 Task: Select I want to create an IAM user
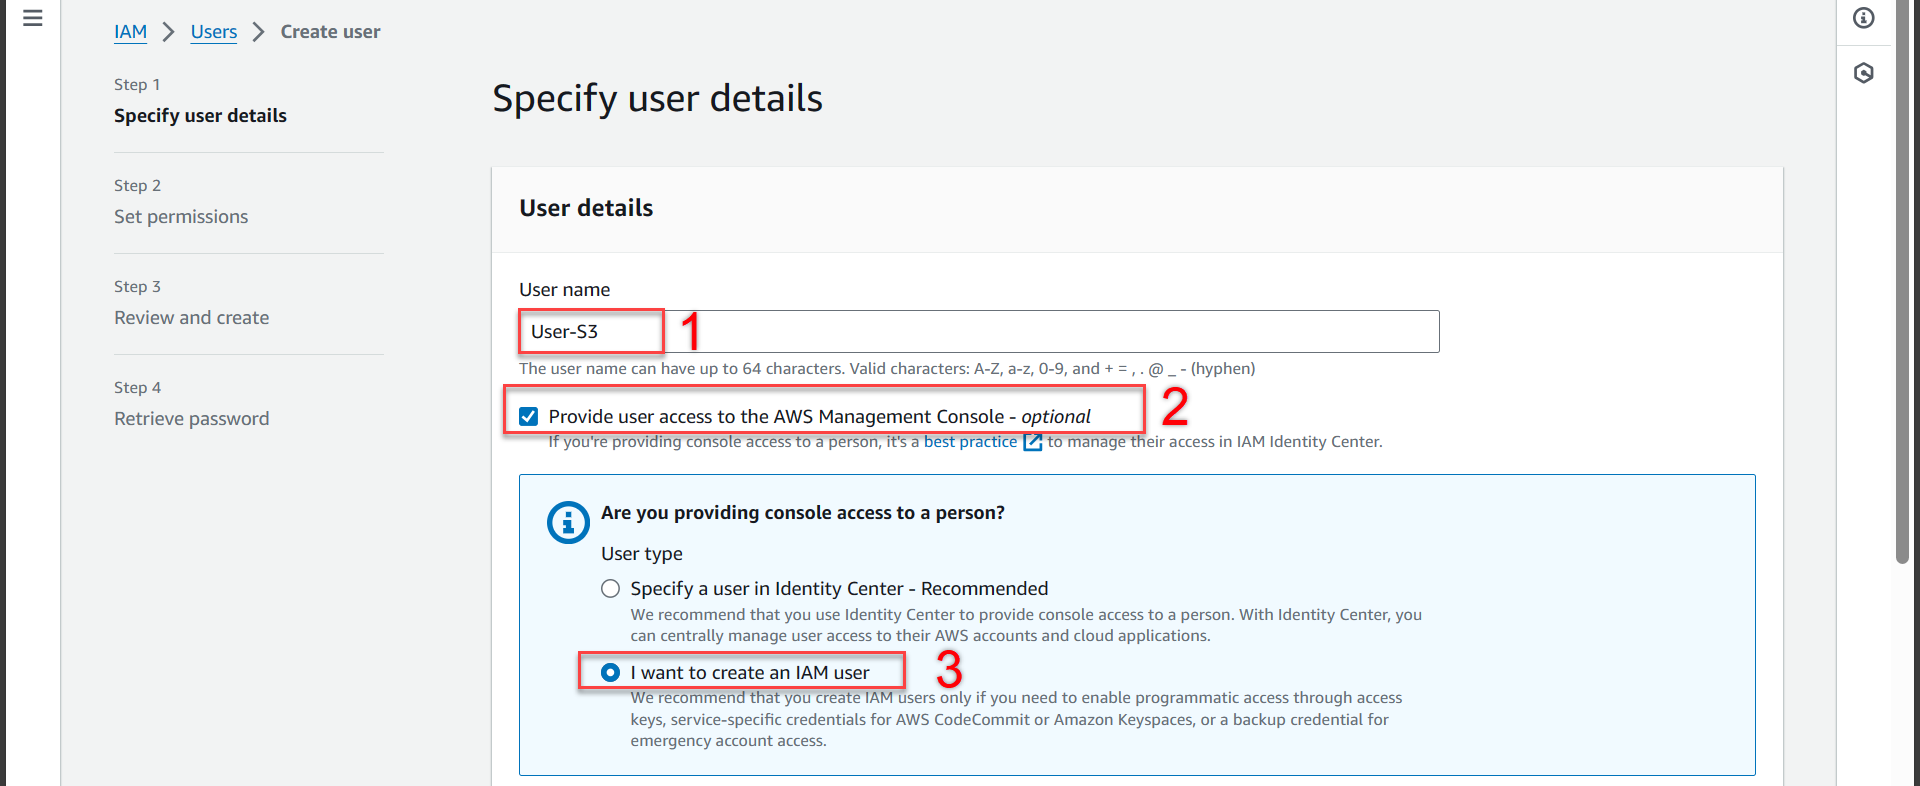point(610,673)
